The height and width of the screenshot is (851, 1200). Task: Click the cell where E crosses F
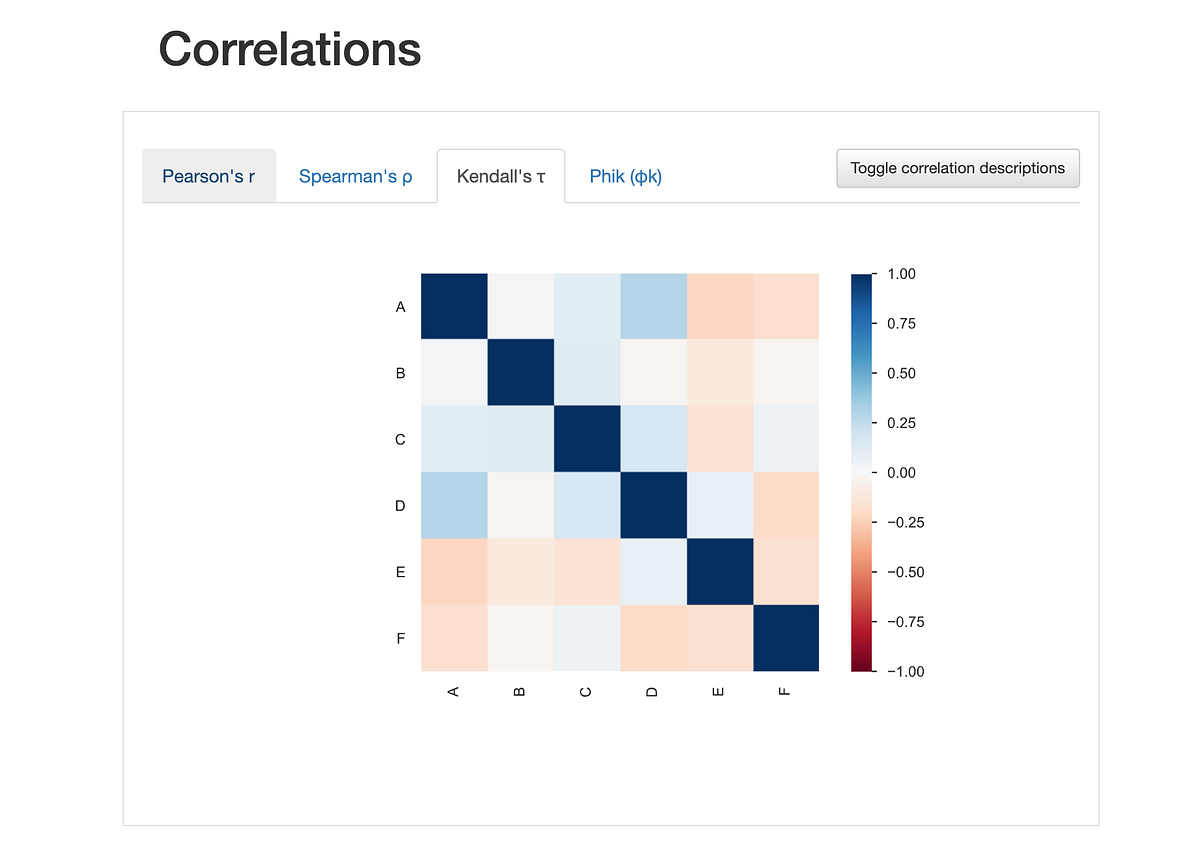pyautogui.click(x=786, y=572)
